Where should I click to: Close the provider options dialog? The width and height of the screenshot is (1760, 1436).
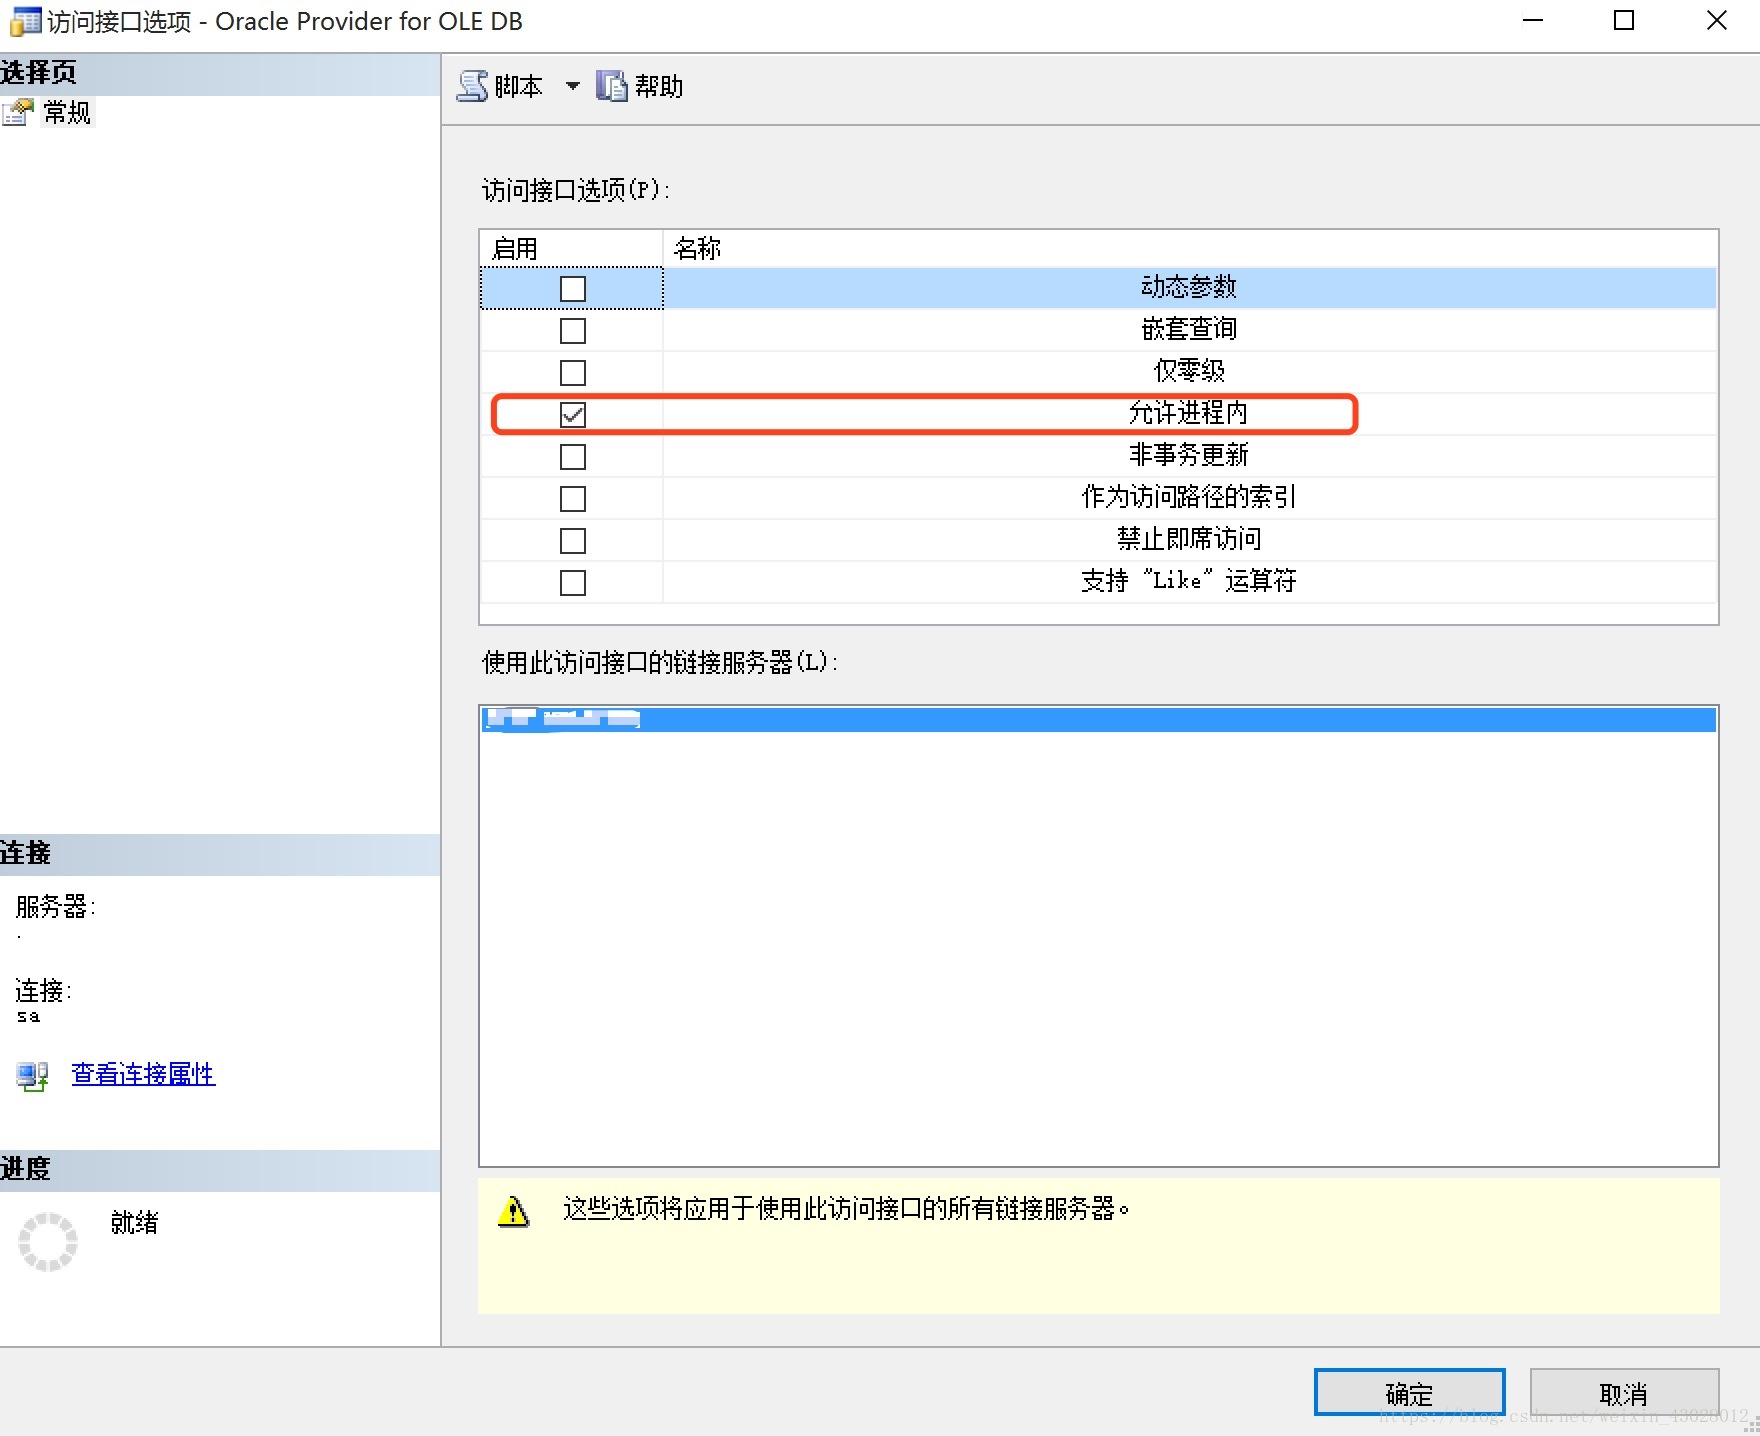[x=1717, y=21]
